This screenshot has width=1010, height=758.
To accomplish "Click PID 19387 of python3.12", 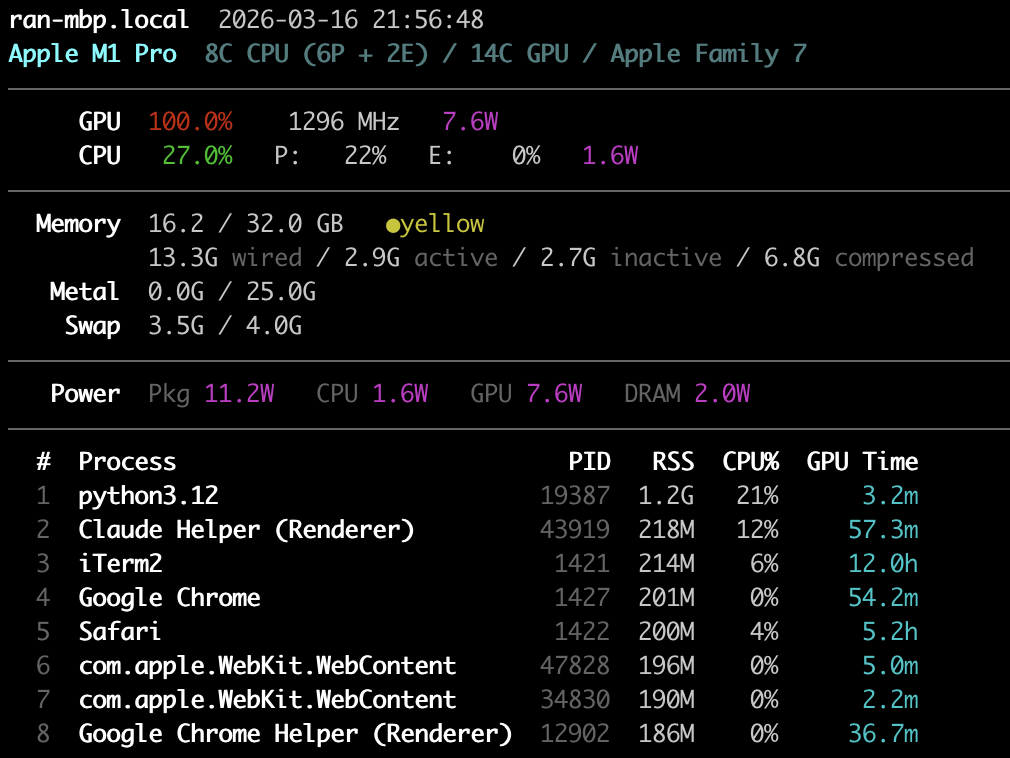I will coord(575,496).
